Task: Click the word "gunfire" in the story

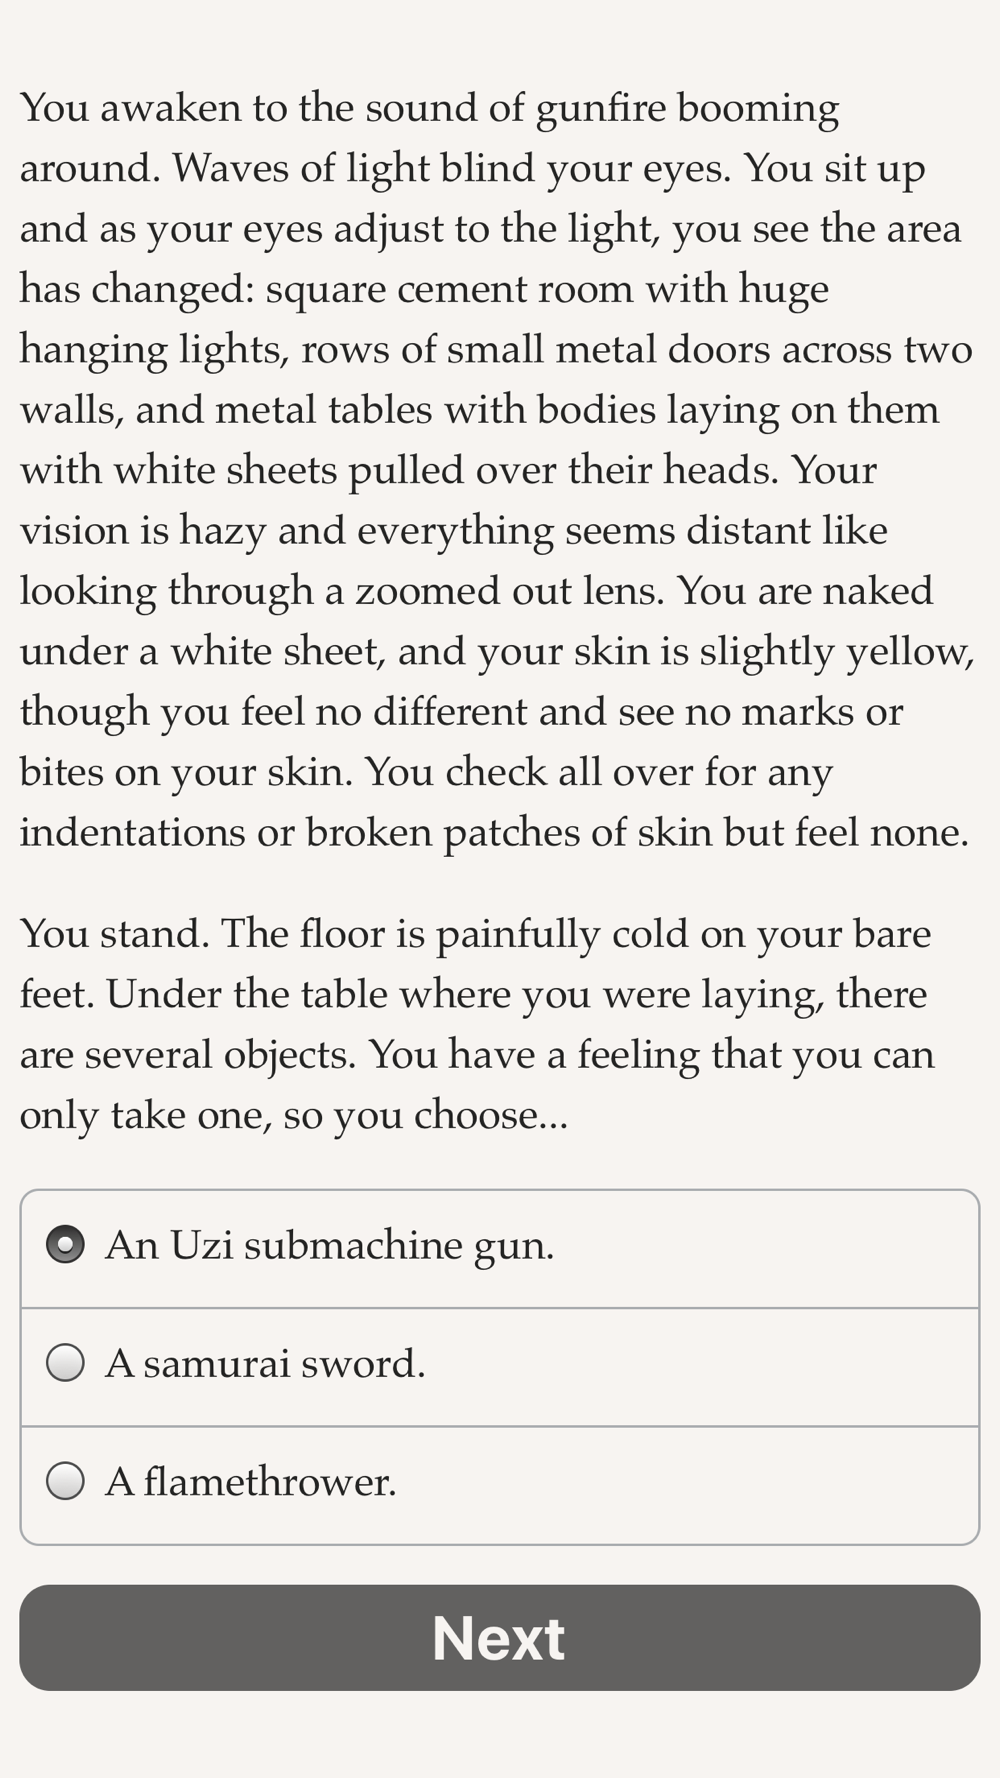Action: (600, 108)
